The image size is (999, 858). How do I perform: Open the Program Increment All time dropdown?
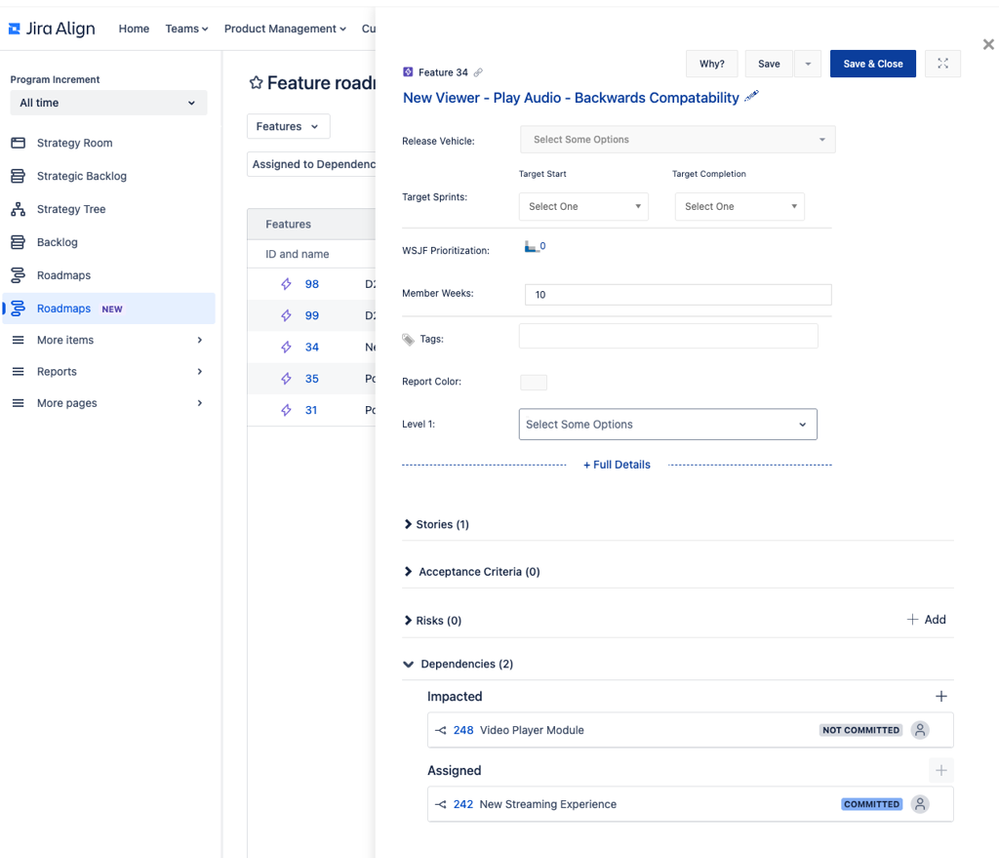(108, 103)
